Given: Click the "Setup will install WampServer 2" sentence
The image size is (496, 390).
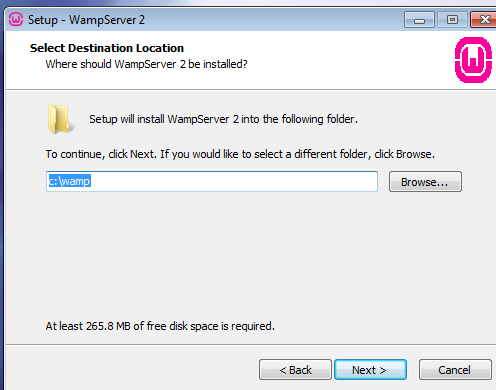Looking at the screenshot, I should coord(223,119).
